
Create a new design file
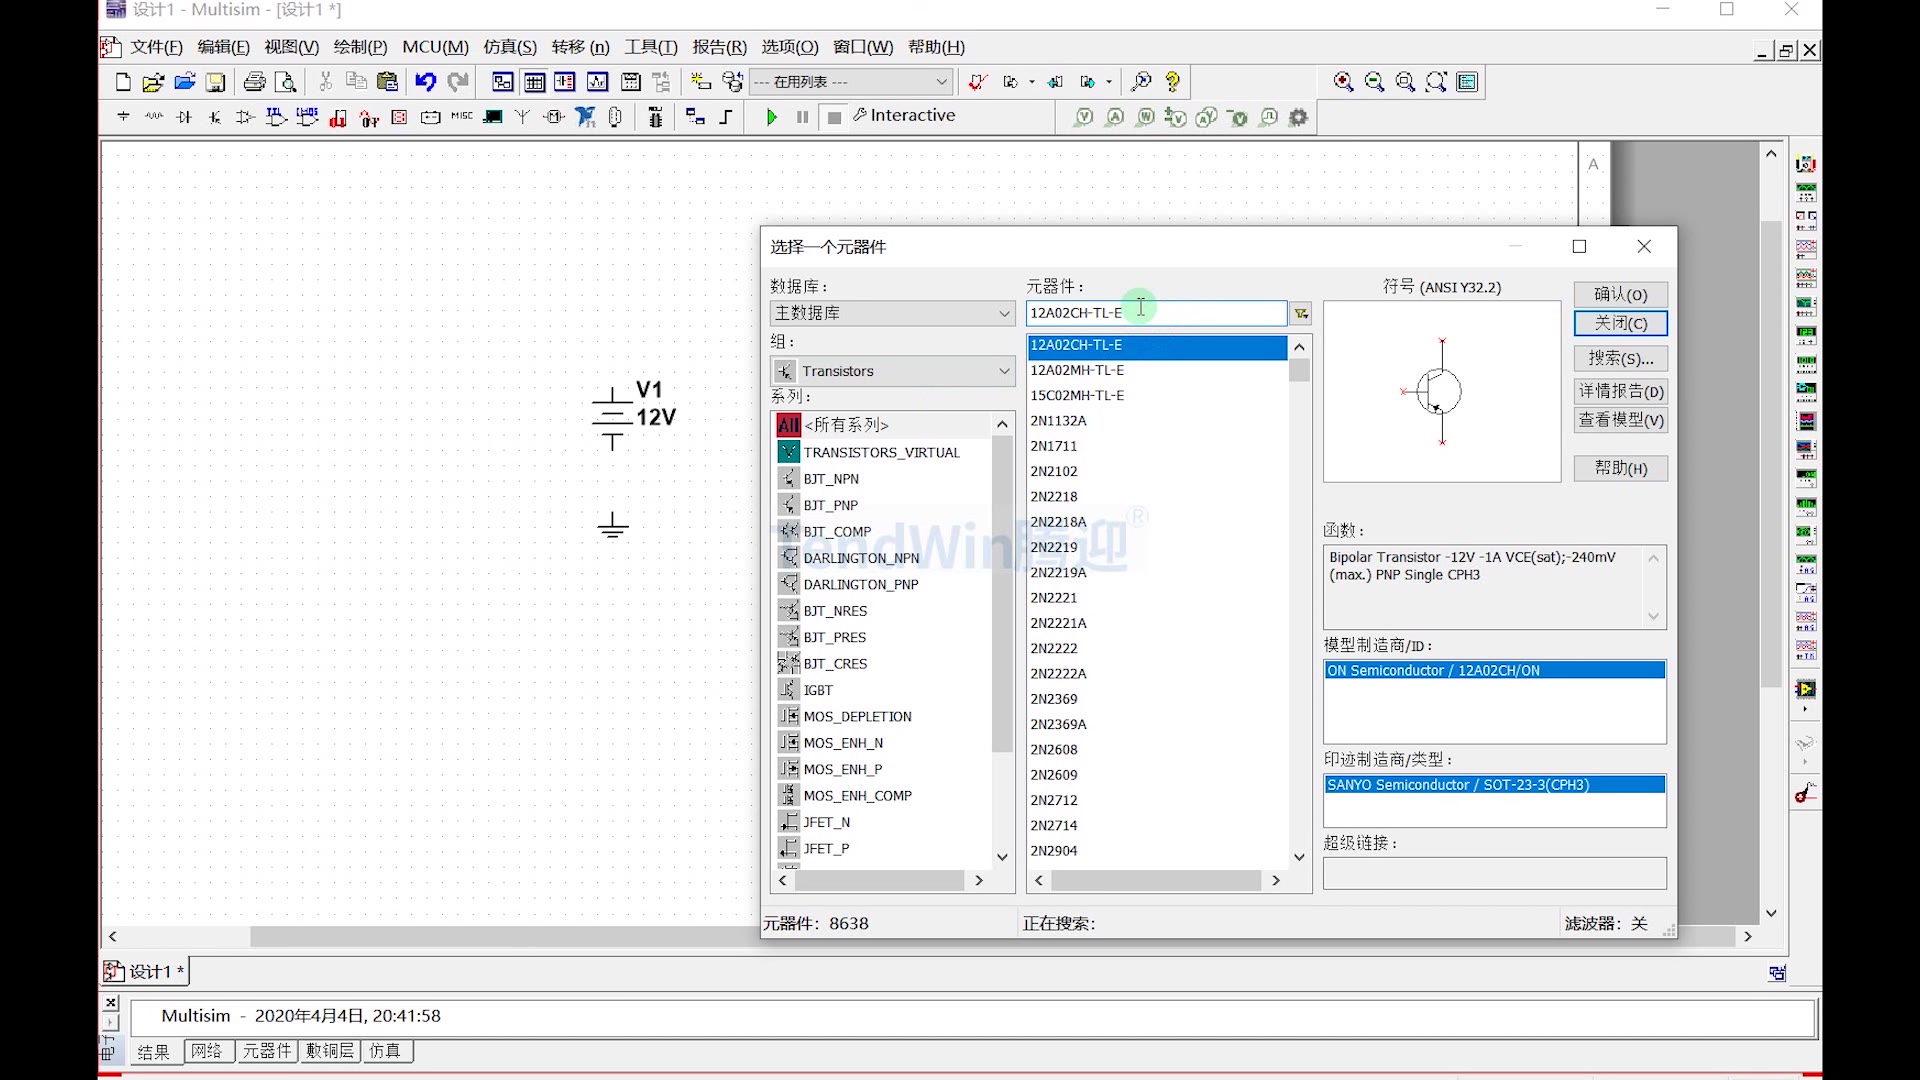(123, 82)
